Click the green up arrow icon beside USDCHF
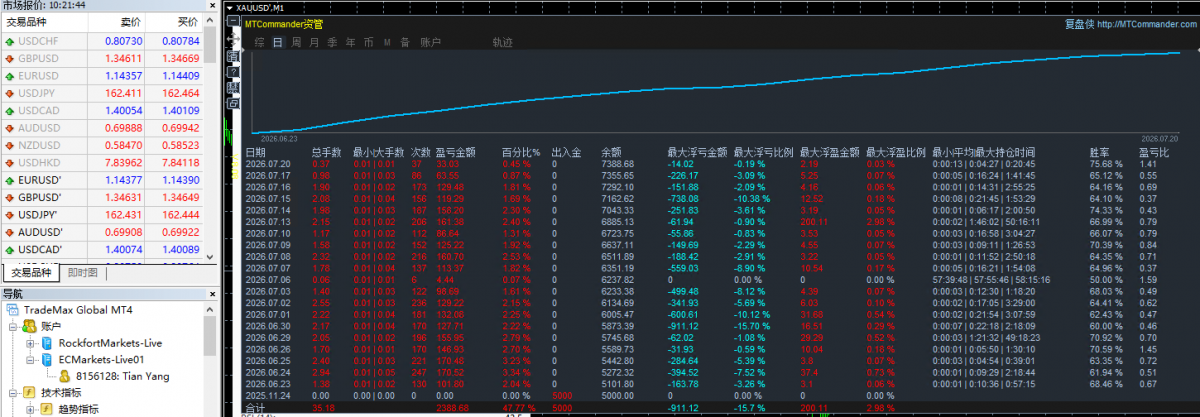 pyautogui.click(x=9, y=41)
